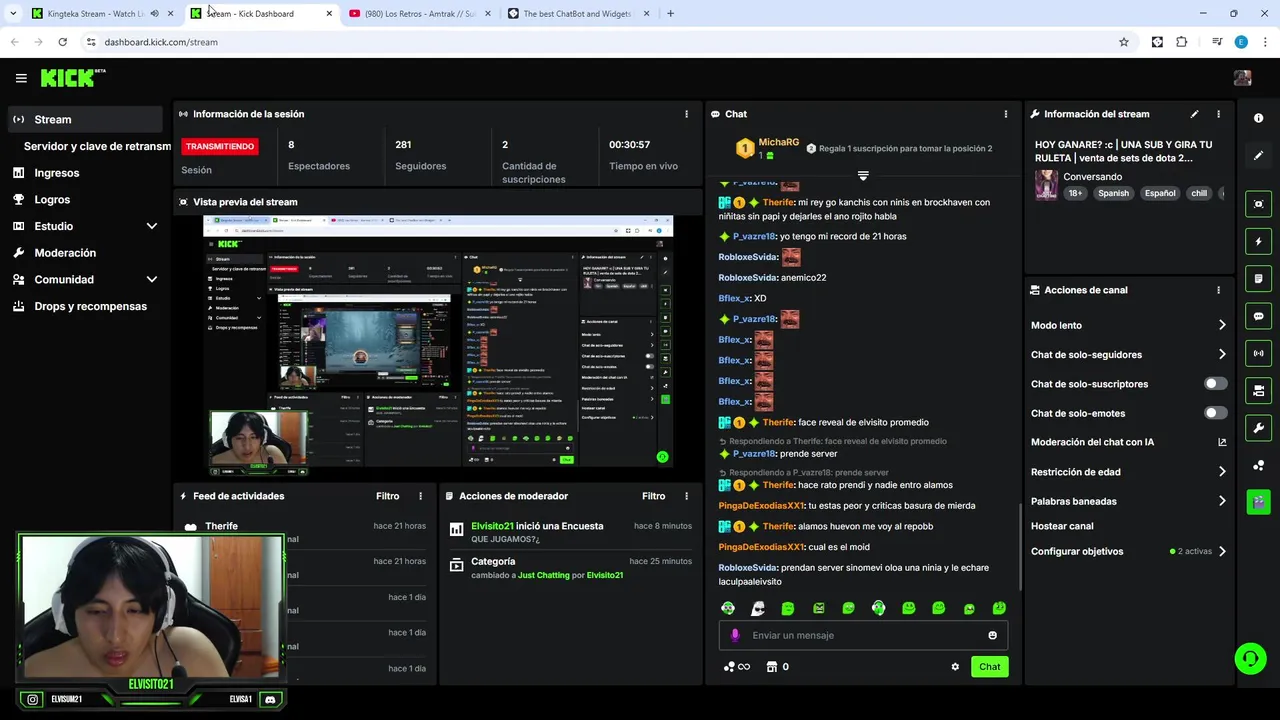Click Elvisito21 link in the Encuesta entry
The image size is (1280, 720).
pos(493,526)
